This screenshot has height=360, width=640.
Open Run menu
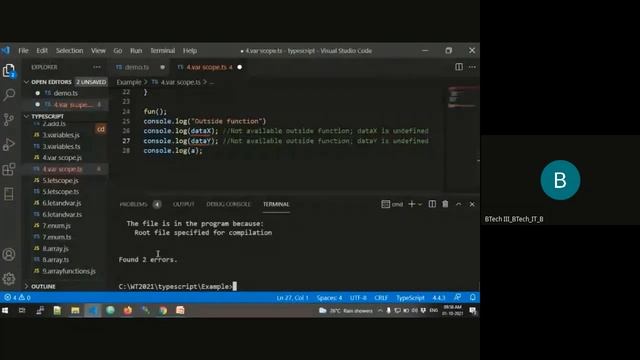coord(136,51)
